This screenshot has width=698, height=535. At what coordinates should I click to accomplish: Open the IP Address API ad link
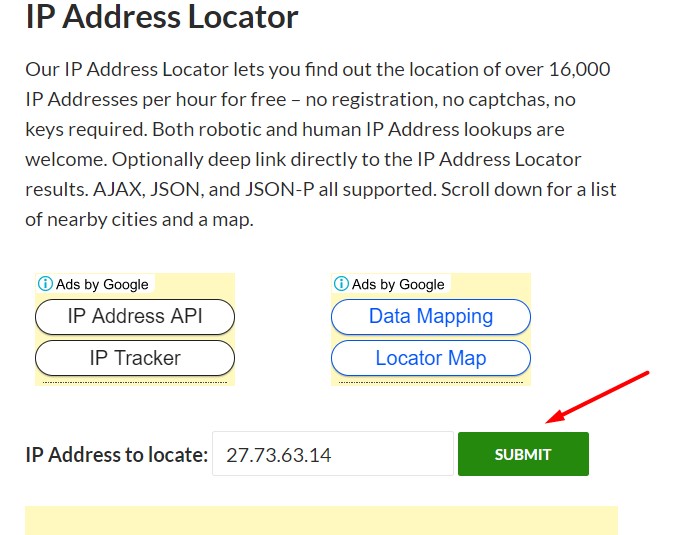pos(135,316)
